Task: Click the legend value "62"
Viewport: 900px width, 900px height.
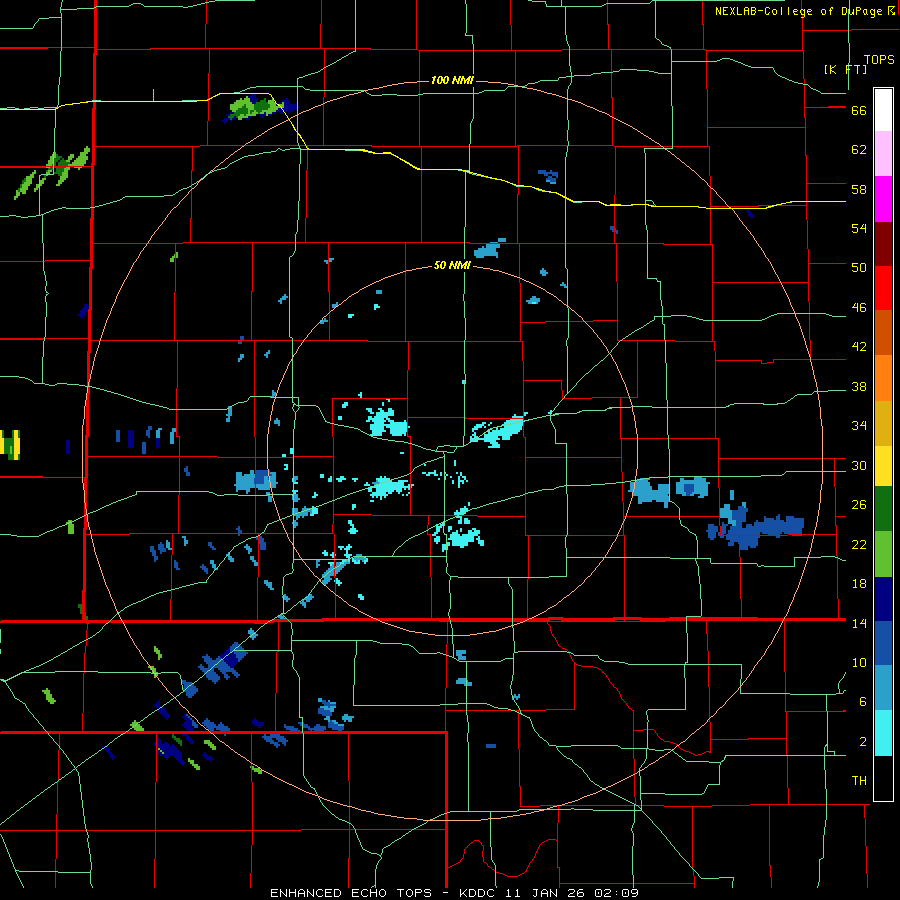Action: [859, 150]
